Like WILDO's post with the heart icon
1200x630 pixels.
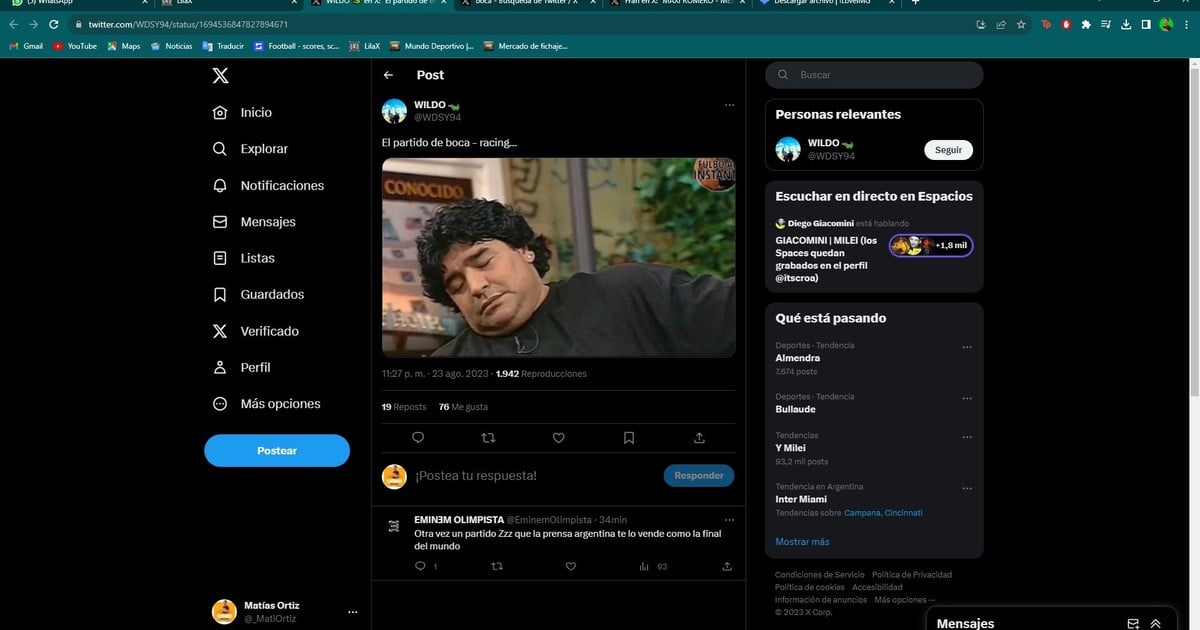tap(559, 438)
